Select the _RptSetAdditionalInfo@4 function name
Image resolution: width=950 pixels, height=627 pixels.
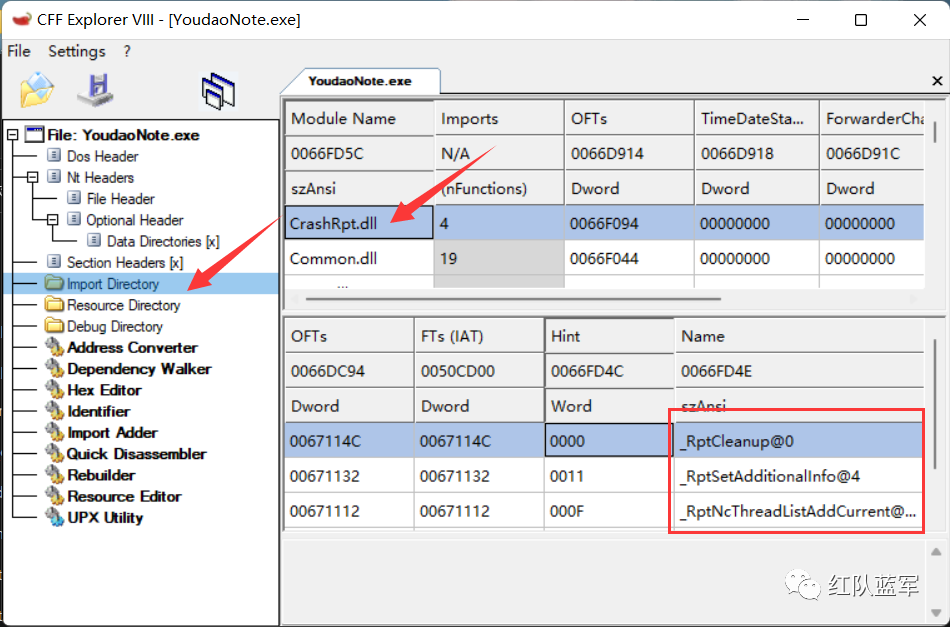point(769,476)
